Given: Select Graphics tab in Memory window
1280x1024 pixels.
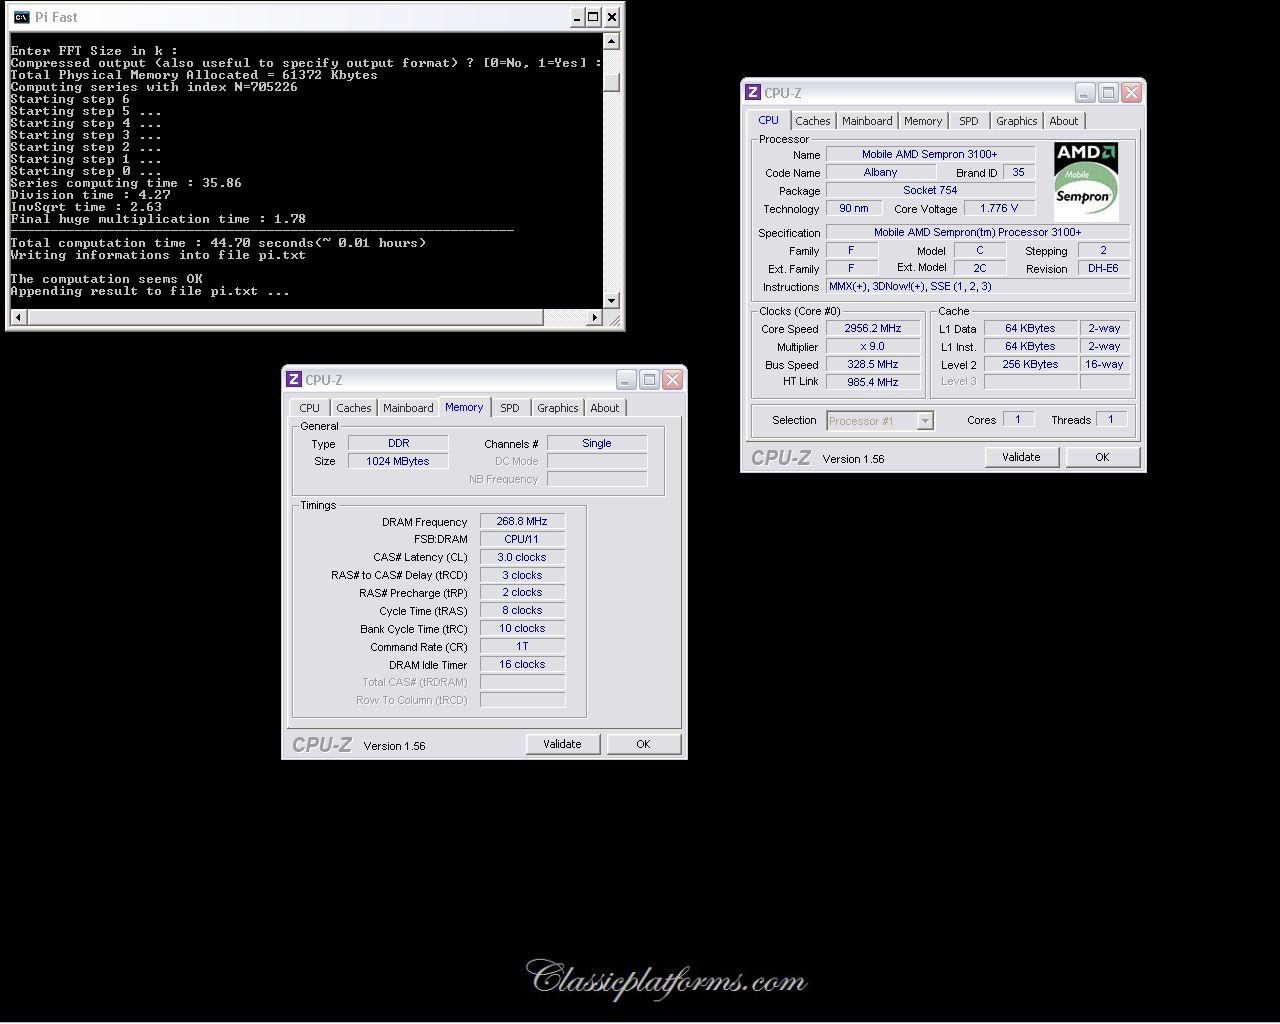Looking at the screenshot, I should point(558,408).
